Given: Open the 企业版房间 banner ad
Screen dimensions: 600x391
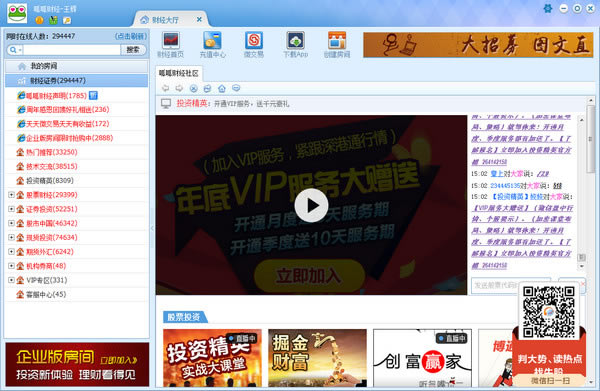Looking at the screenshot, I should coord(77,364).
